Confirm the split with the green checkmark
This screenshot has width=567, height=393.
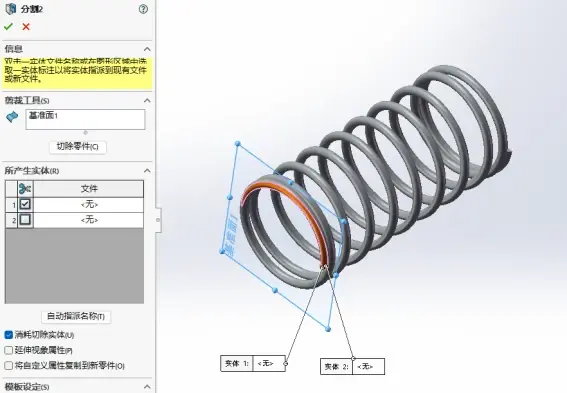(8, 26)
